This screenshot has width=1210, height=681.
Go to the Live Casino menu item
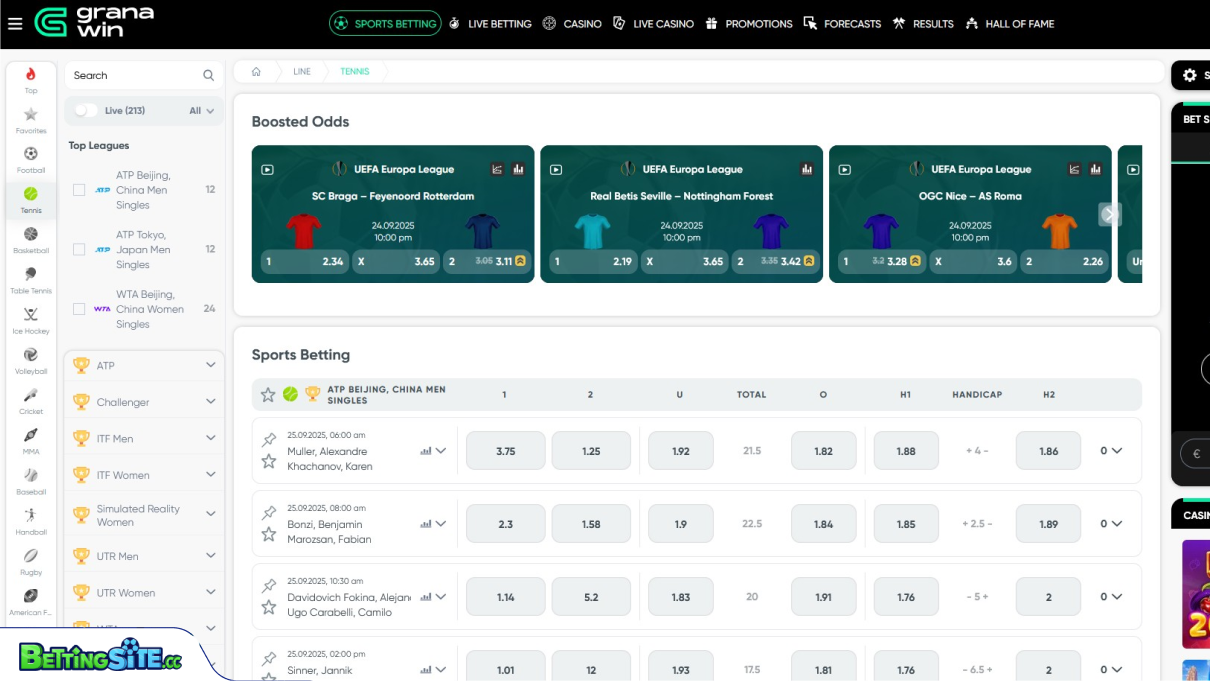(x=653, y=24)
